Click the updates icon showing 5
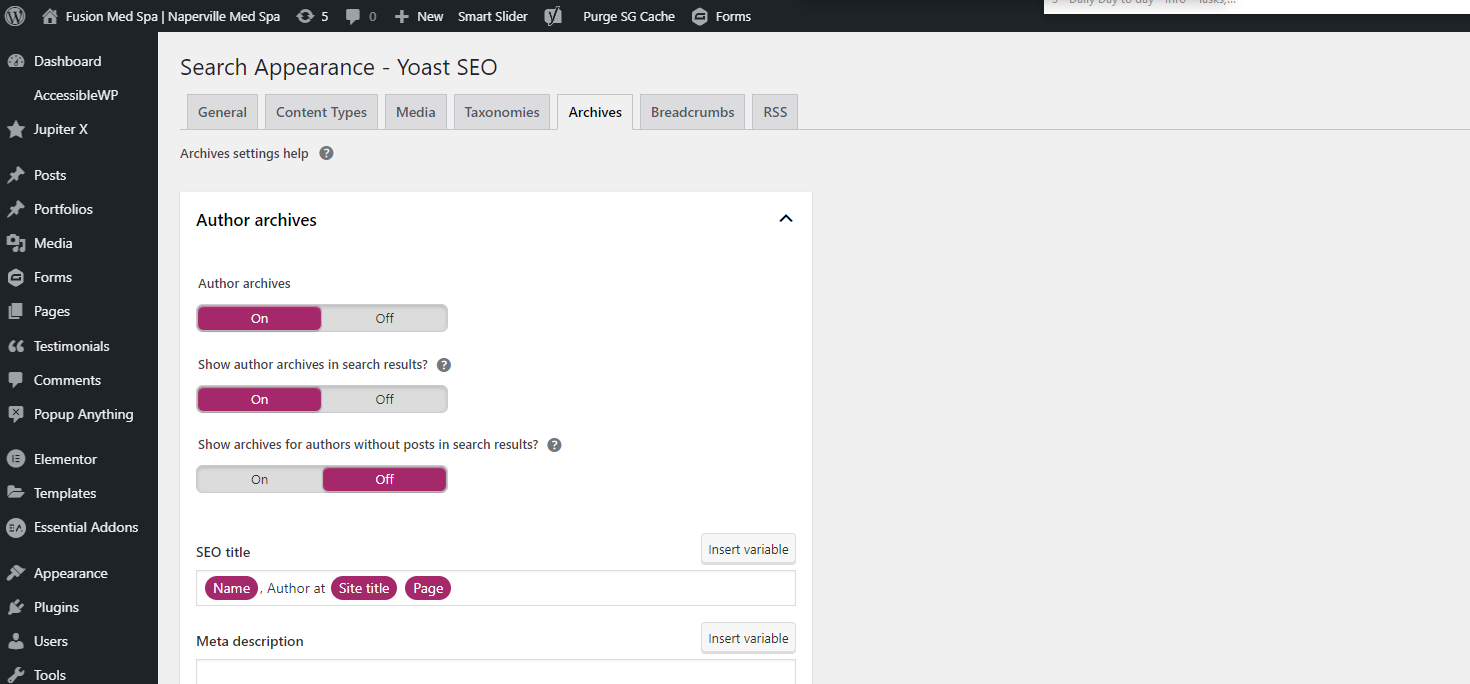1470x684 pixels. (x=305, y=16)
